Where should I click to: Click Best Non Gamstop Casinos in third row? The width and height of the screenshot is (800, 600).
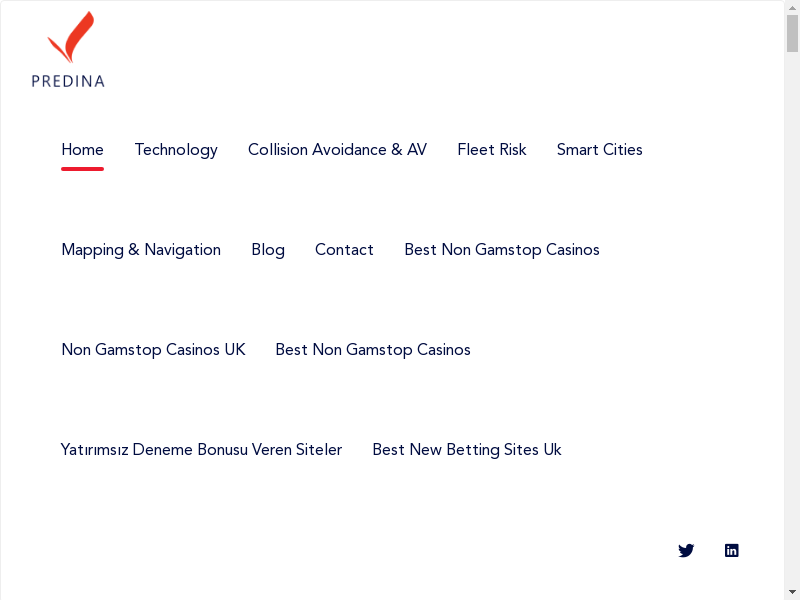click(x=373, y=350)
